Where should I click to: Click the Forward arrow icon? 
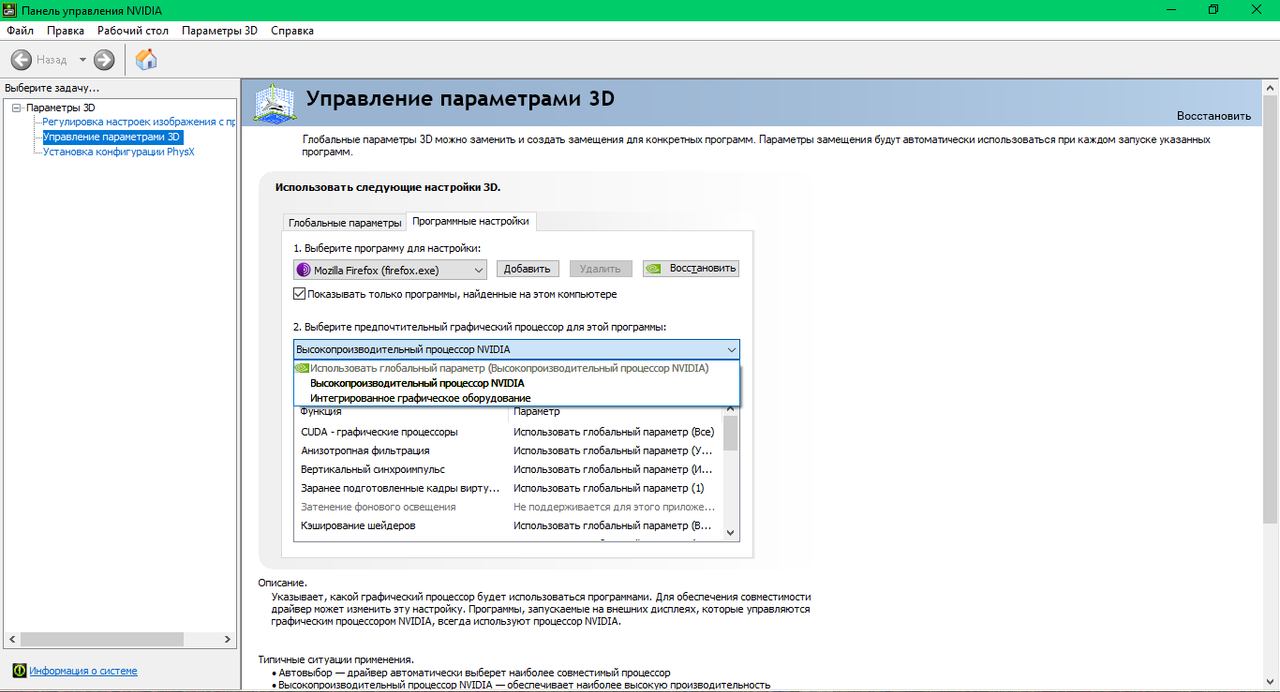coord(104,59)
